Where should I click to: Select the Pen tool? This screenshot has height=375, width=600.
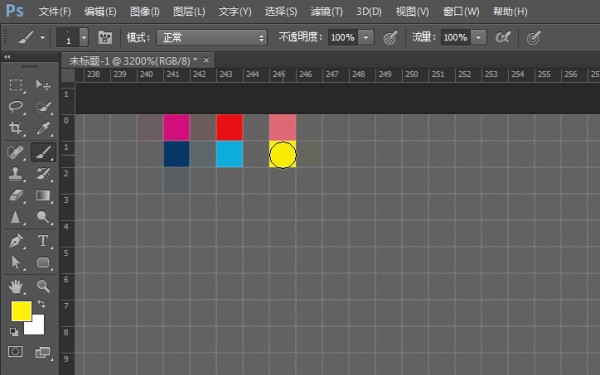tap(15, 241)
